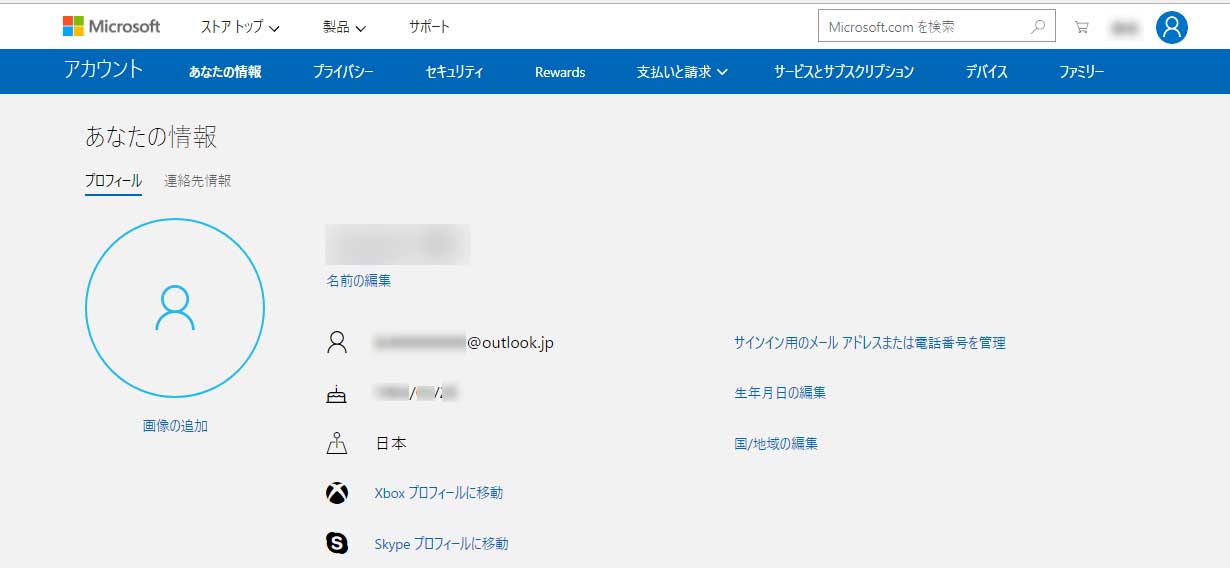Open the Xbox プロフィールに移動 link
1230x568 pixels.
pyautogui.click(x=438, y=493)
